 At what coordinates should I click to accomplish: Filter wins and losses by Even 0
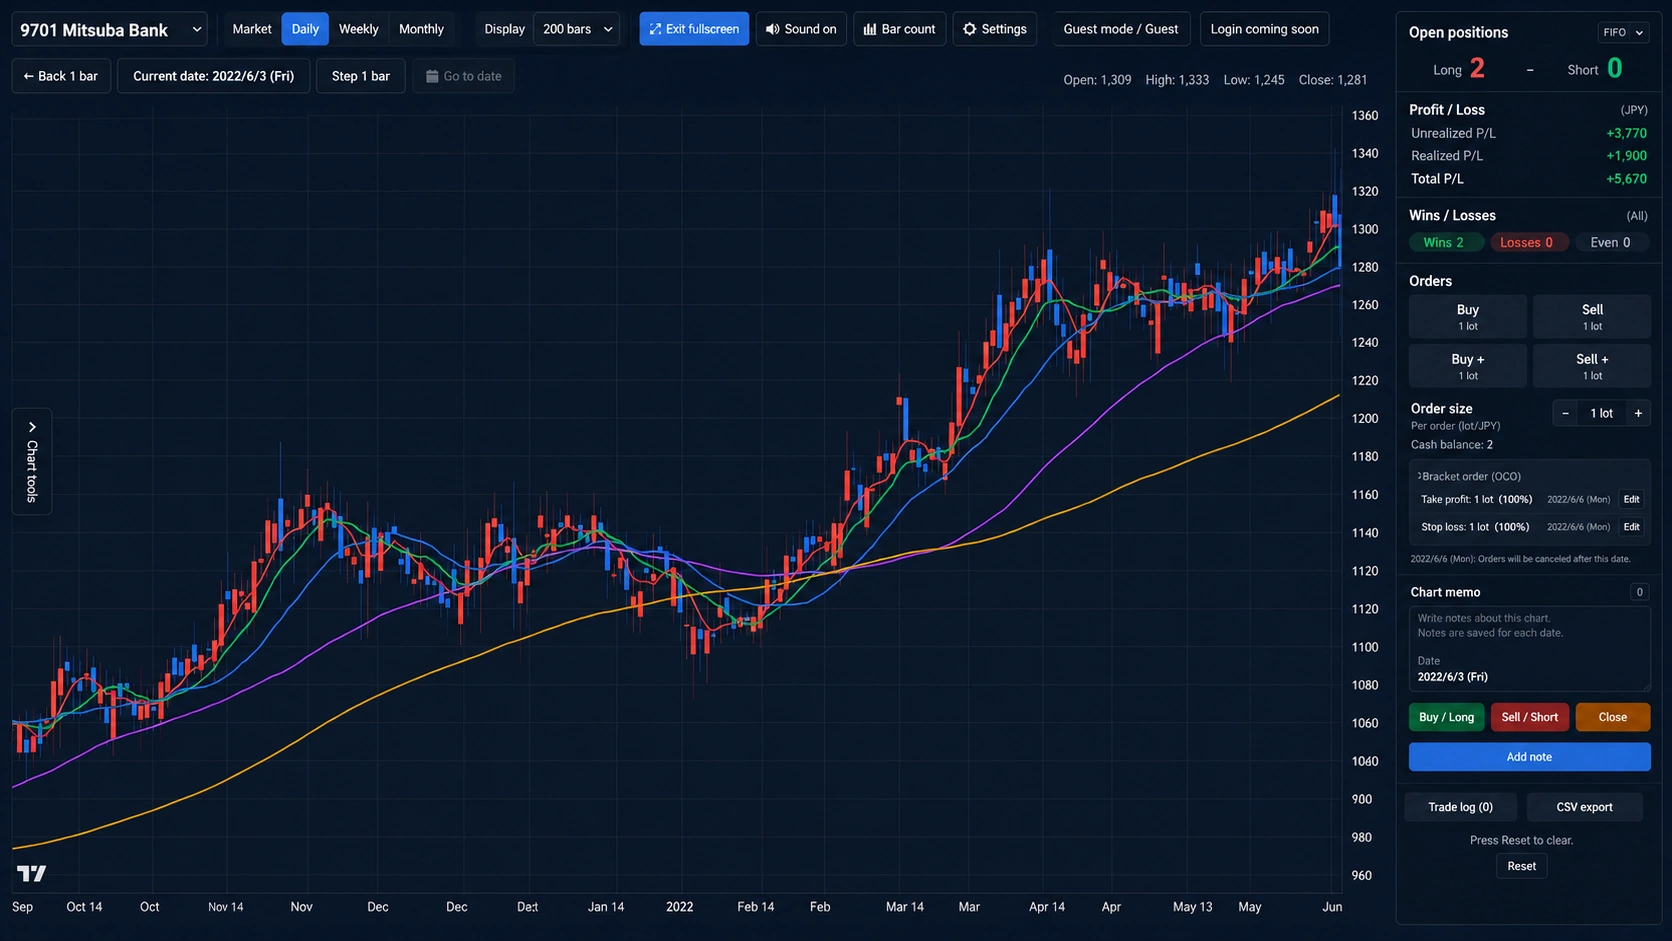click(1610, 242)
